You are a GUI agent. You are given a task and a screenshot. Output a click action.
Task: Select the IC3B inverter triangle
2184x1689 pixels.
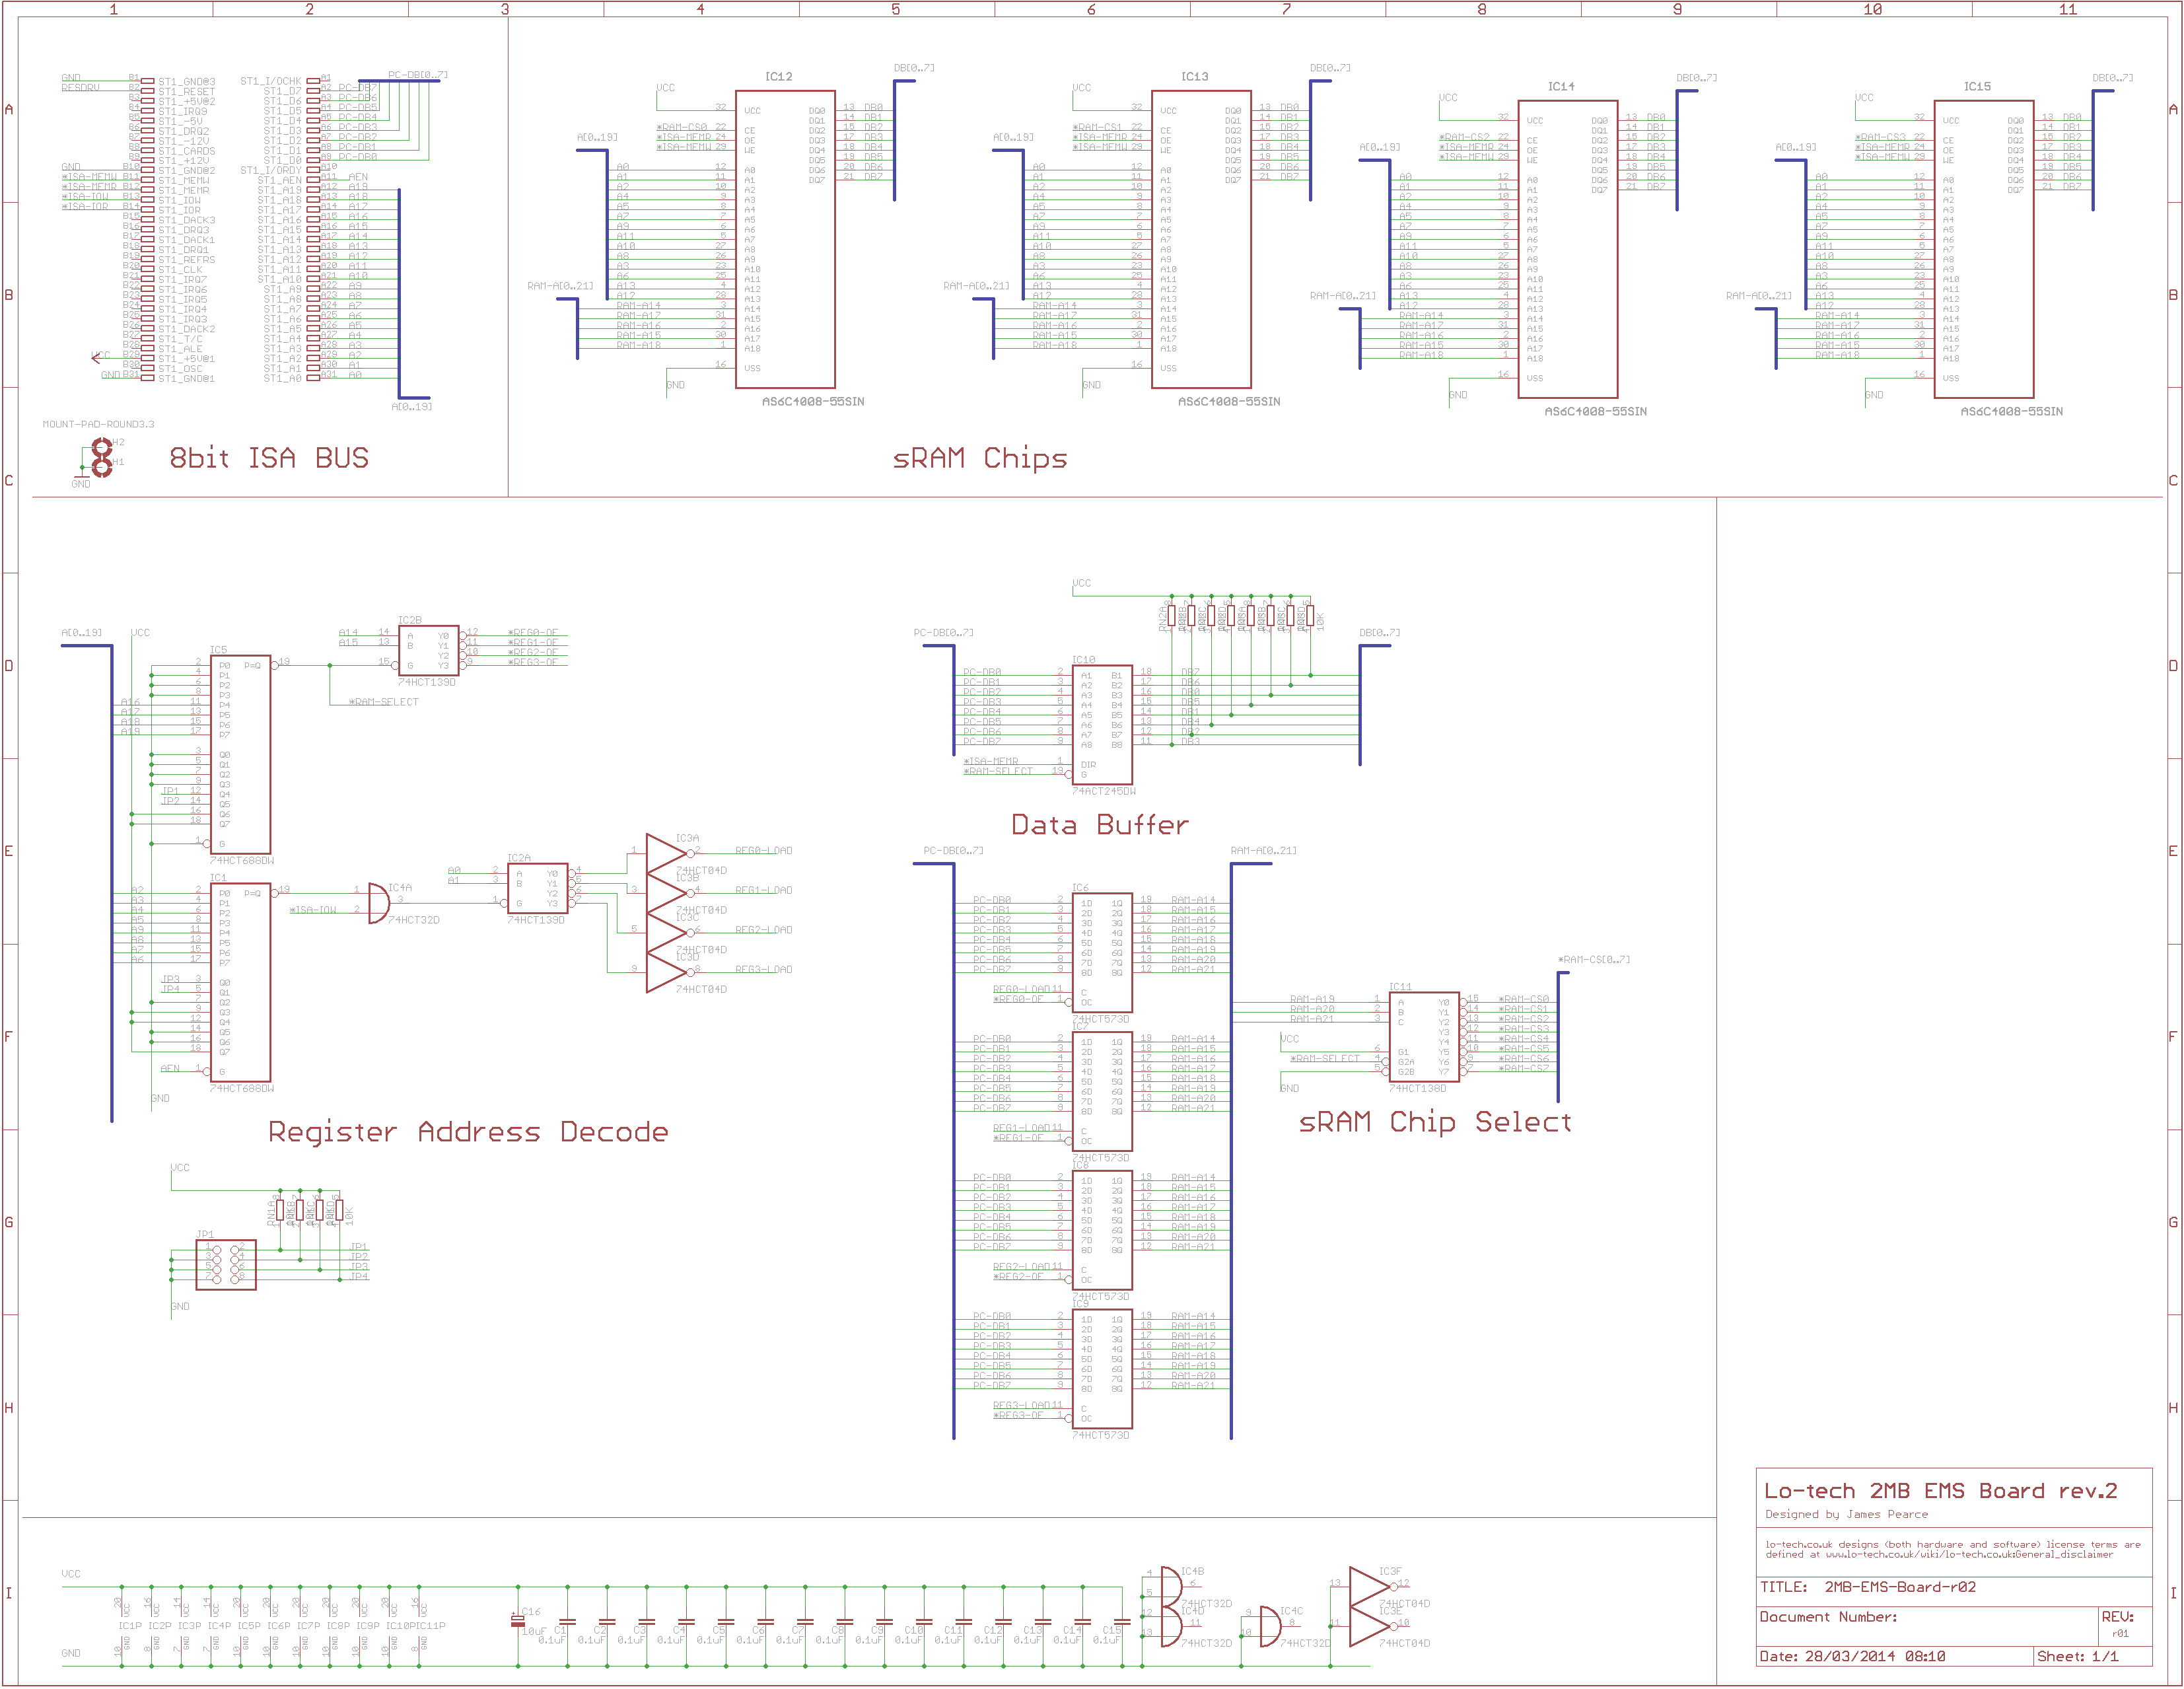[x=666, y=894]
